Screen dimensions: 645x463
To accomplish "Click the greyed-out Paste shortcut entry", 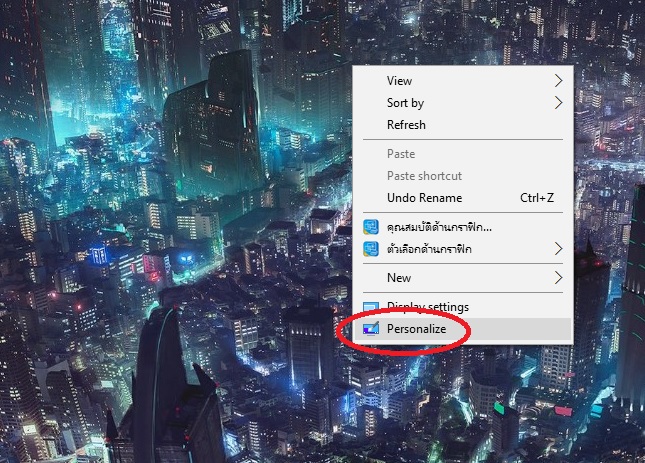I will [463, 176].
